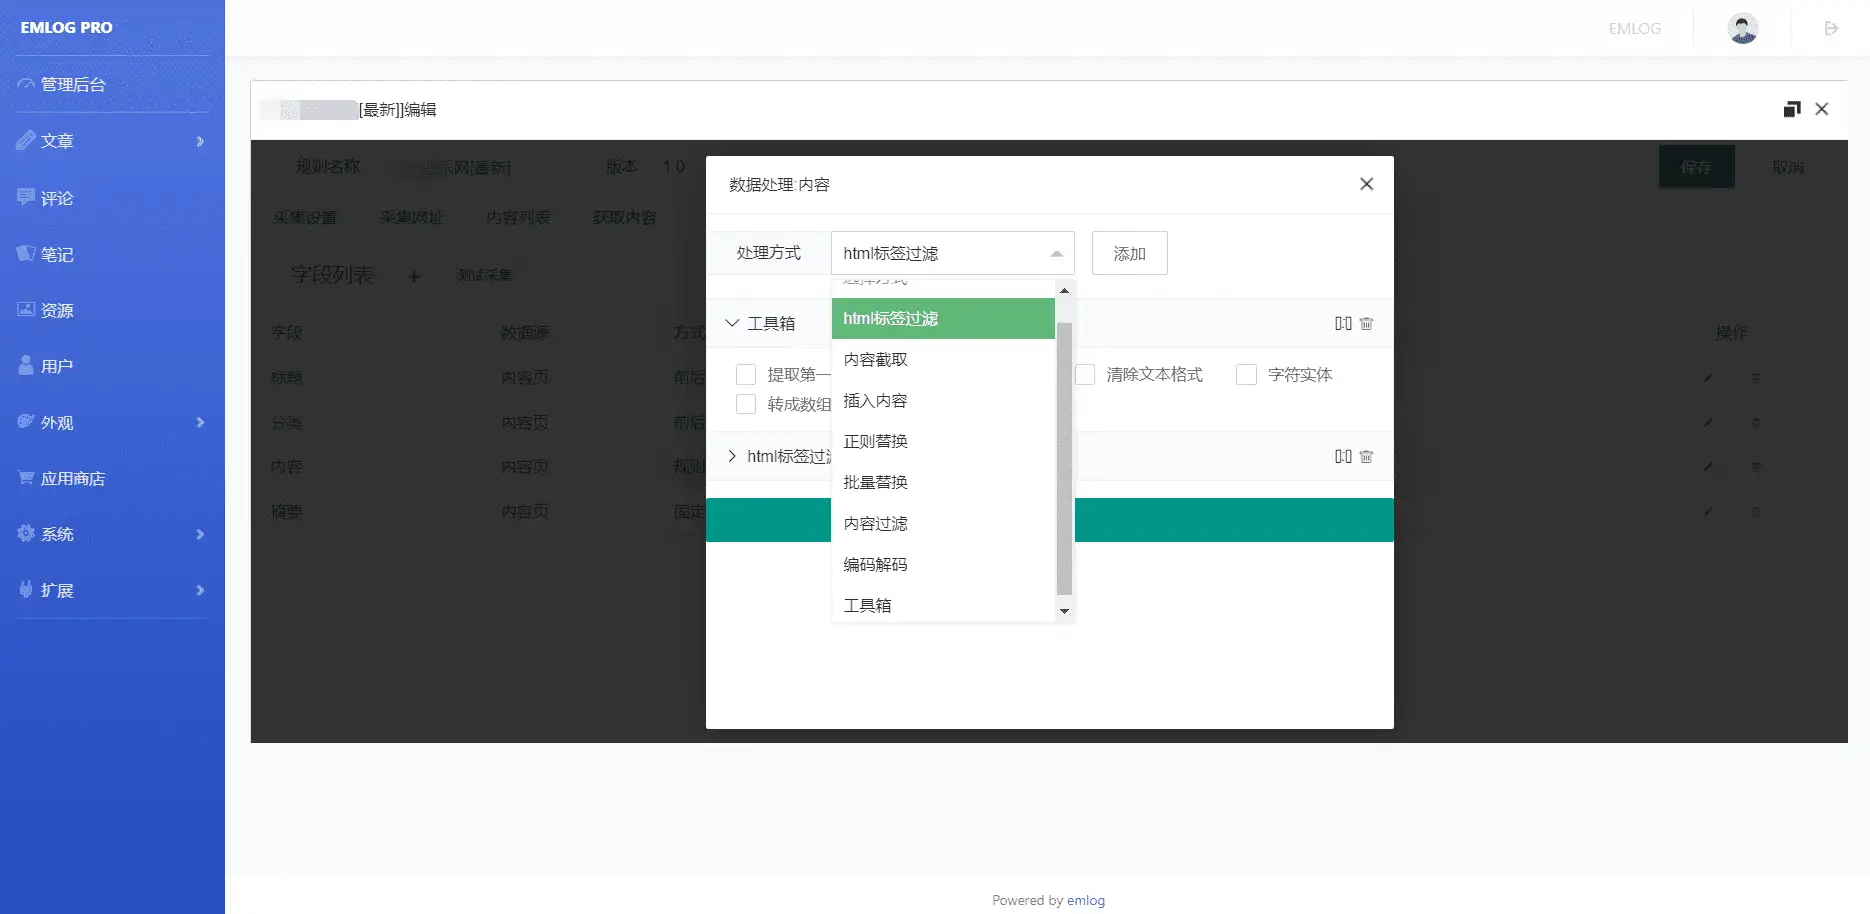This screenshot has width=1870, height=914.
Task: Collapse the 工具箱 section chevron
Action: (732, 323)
